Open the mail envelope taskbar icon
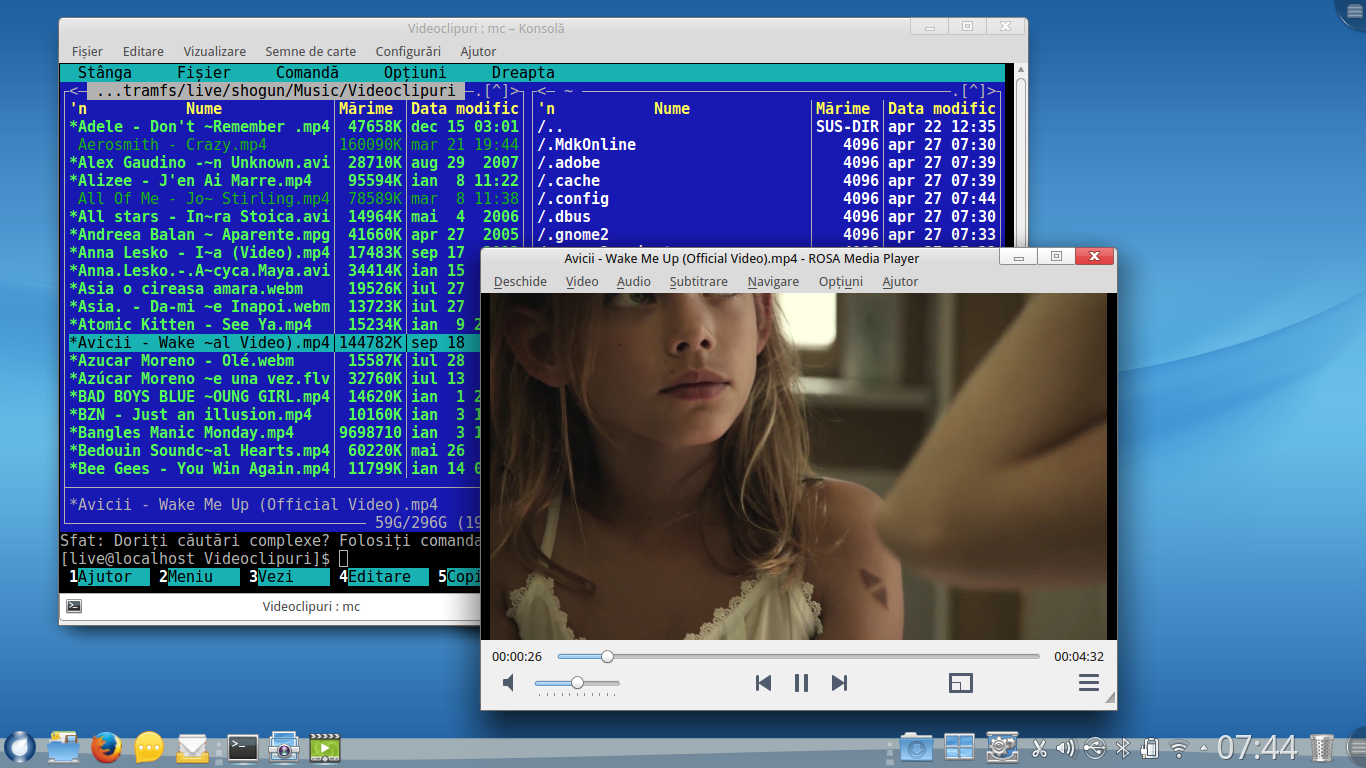This screenshot has width=1366, height=768. [192, 747]
